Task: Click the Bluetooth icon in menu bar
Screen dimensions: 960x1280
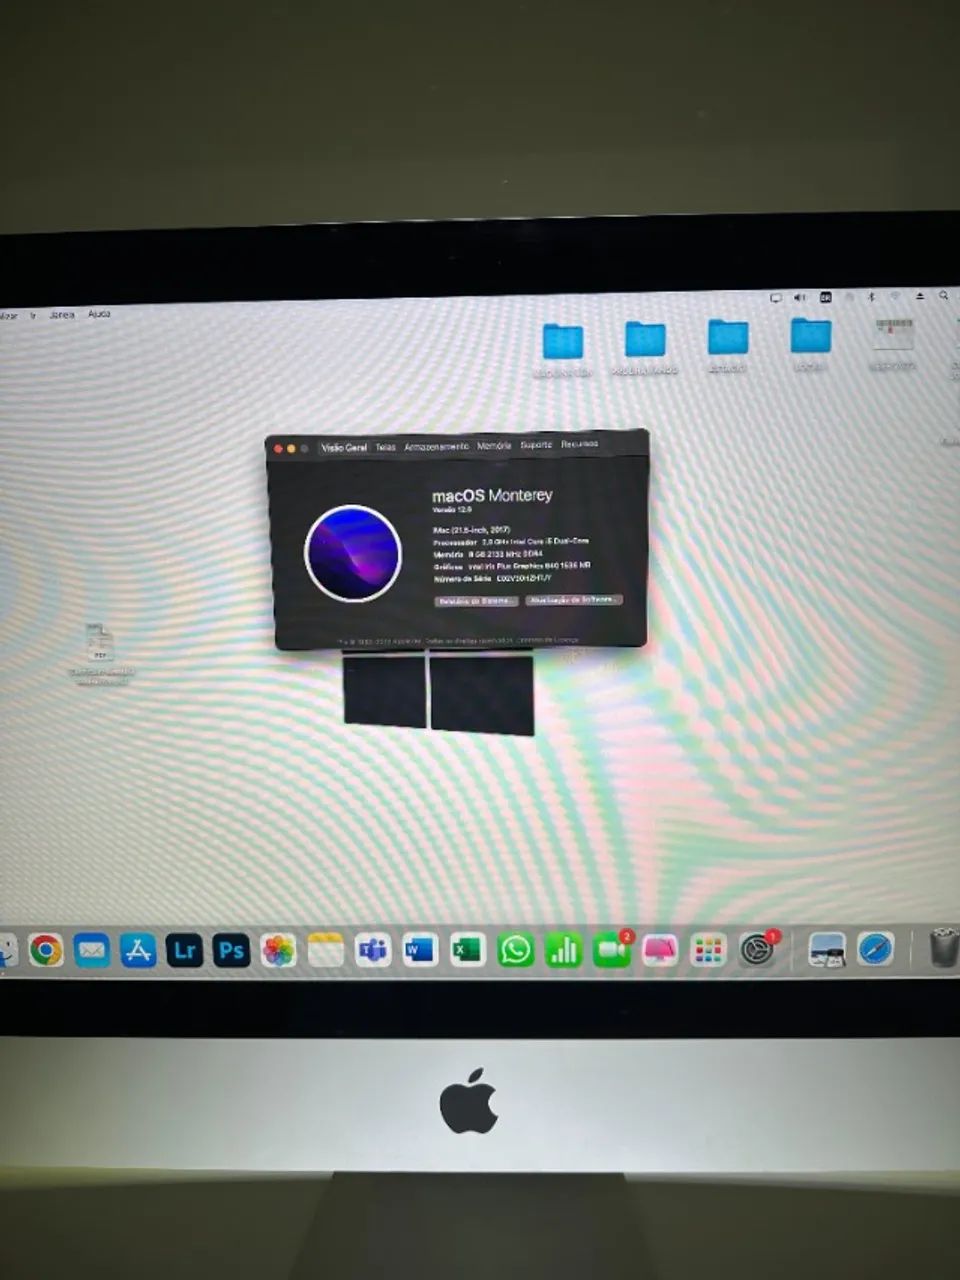Action: (x=871, y=297)
